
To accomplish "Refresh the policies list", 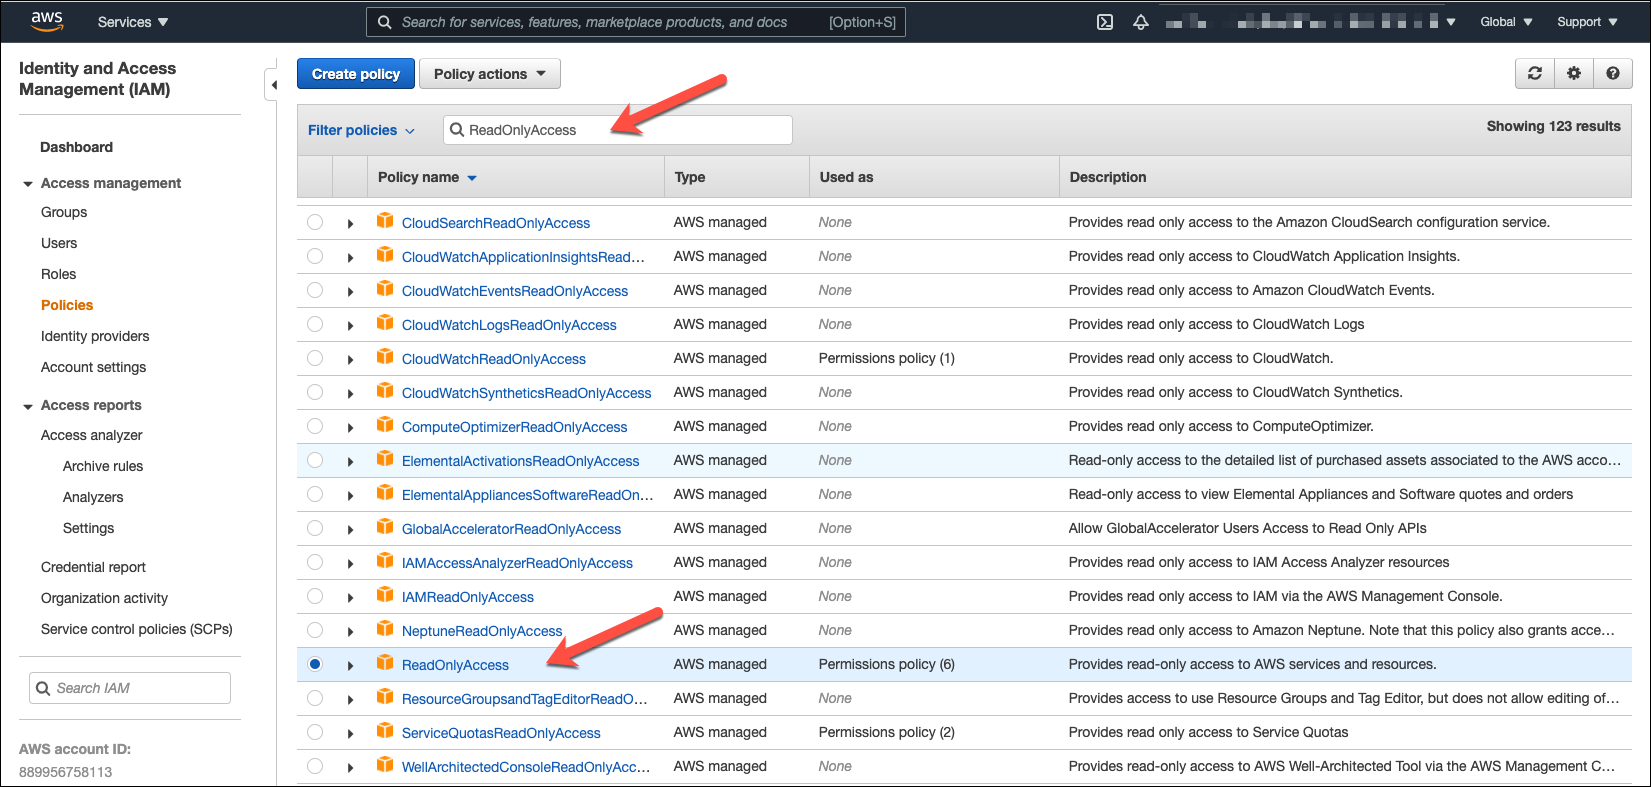I will point(1535,73).
